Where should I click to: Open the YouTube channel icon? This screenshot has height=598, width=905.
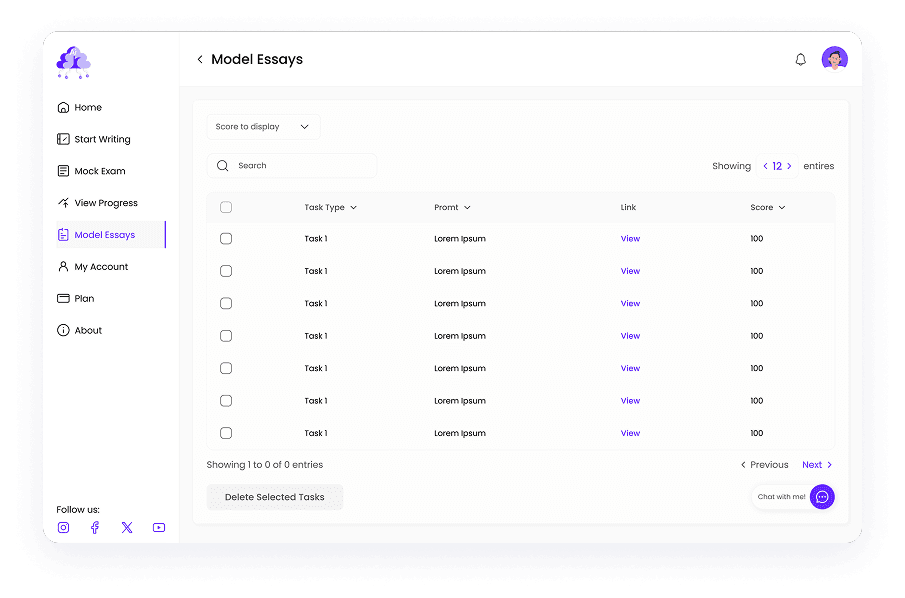(x=158, y=527)
